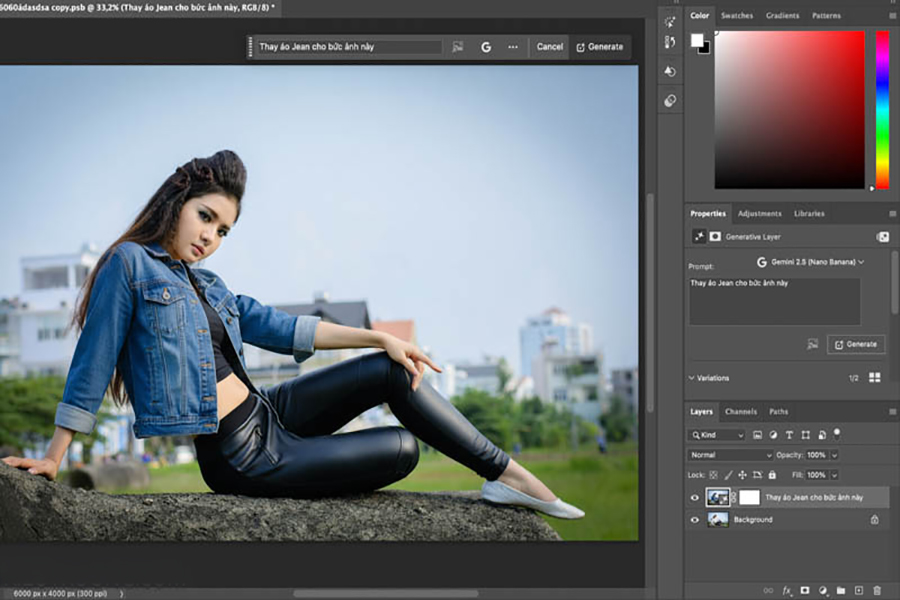
Task: Switch to the Channels tab
Action: point(741,412)
